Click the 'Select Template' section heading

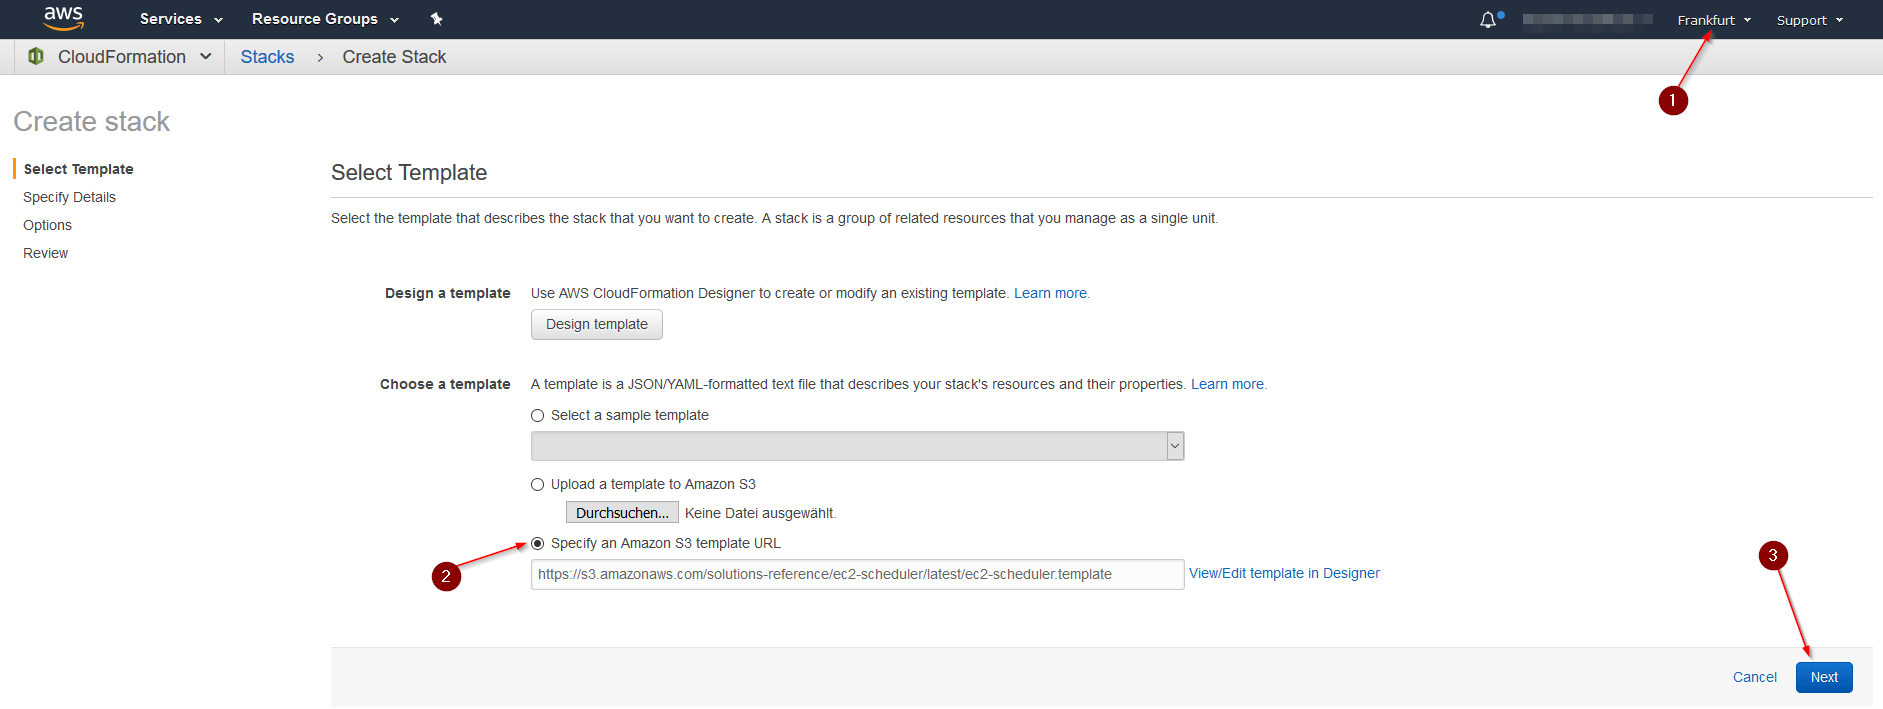(x=409, y=172)
